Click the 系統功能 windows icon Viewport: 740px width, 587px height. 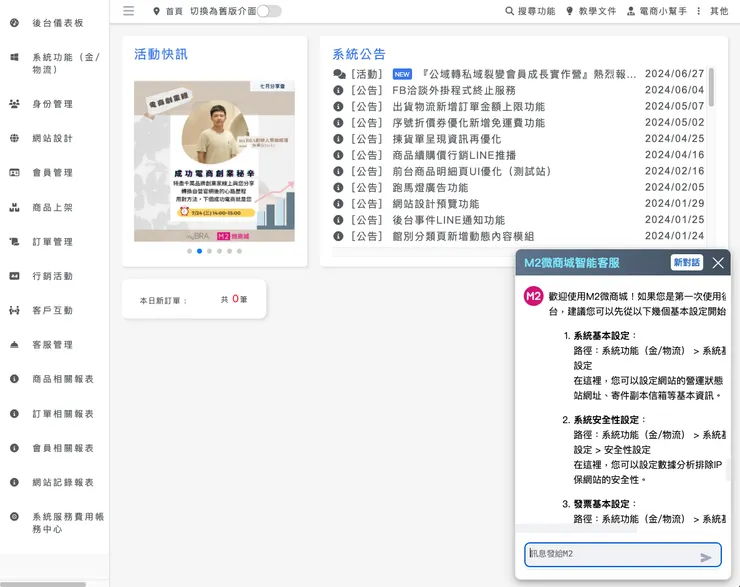coord(14,57)
